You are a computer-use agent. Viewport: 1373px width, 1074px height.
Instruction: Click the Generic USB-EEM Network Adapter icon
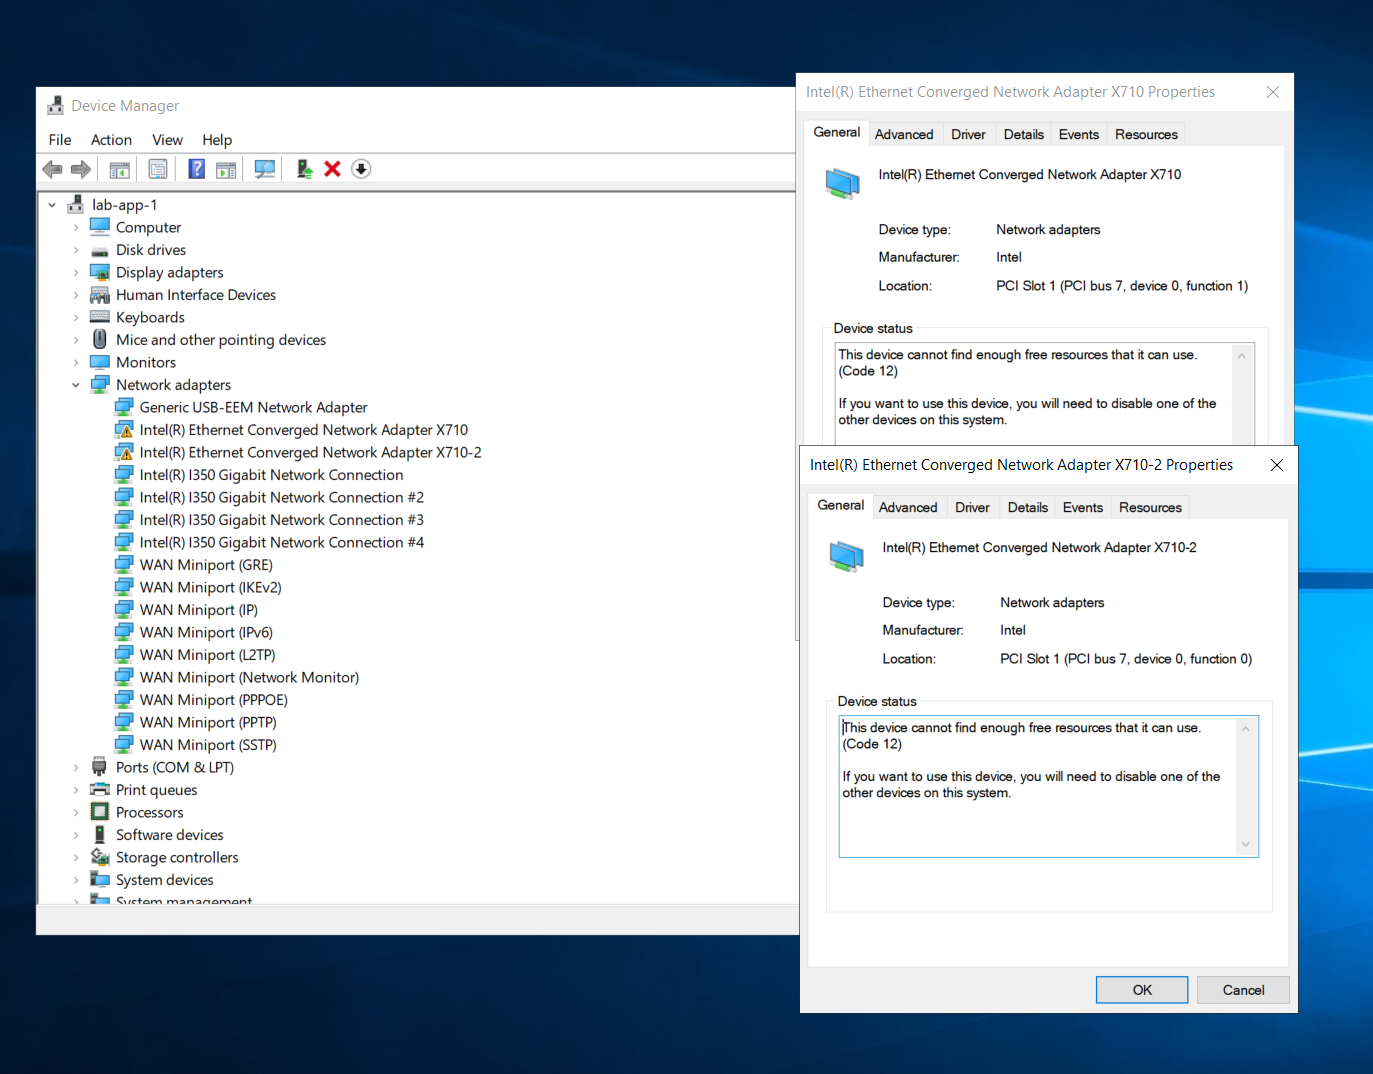(124, 407)
